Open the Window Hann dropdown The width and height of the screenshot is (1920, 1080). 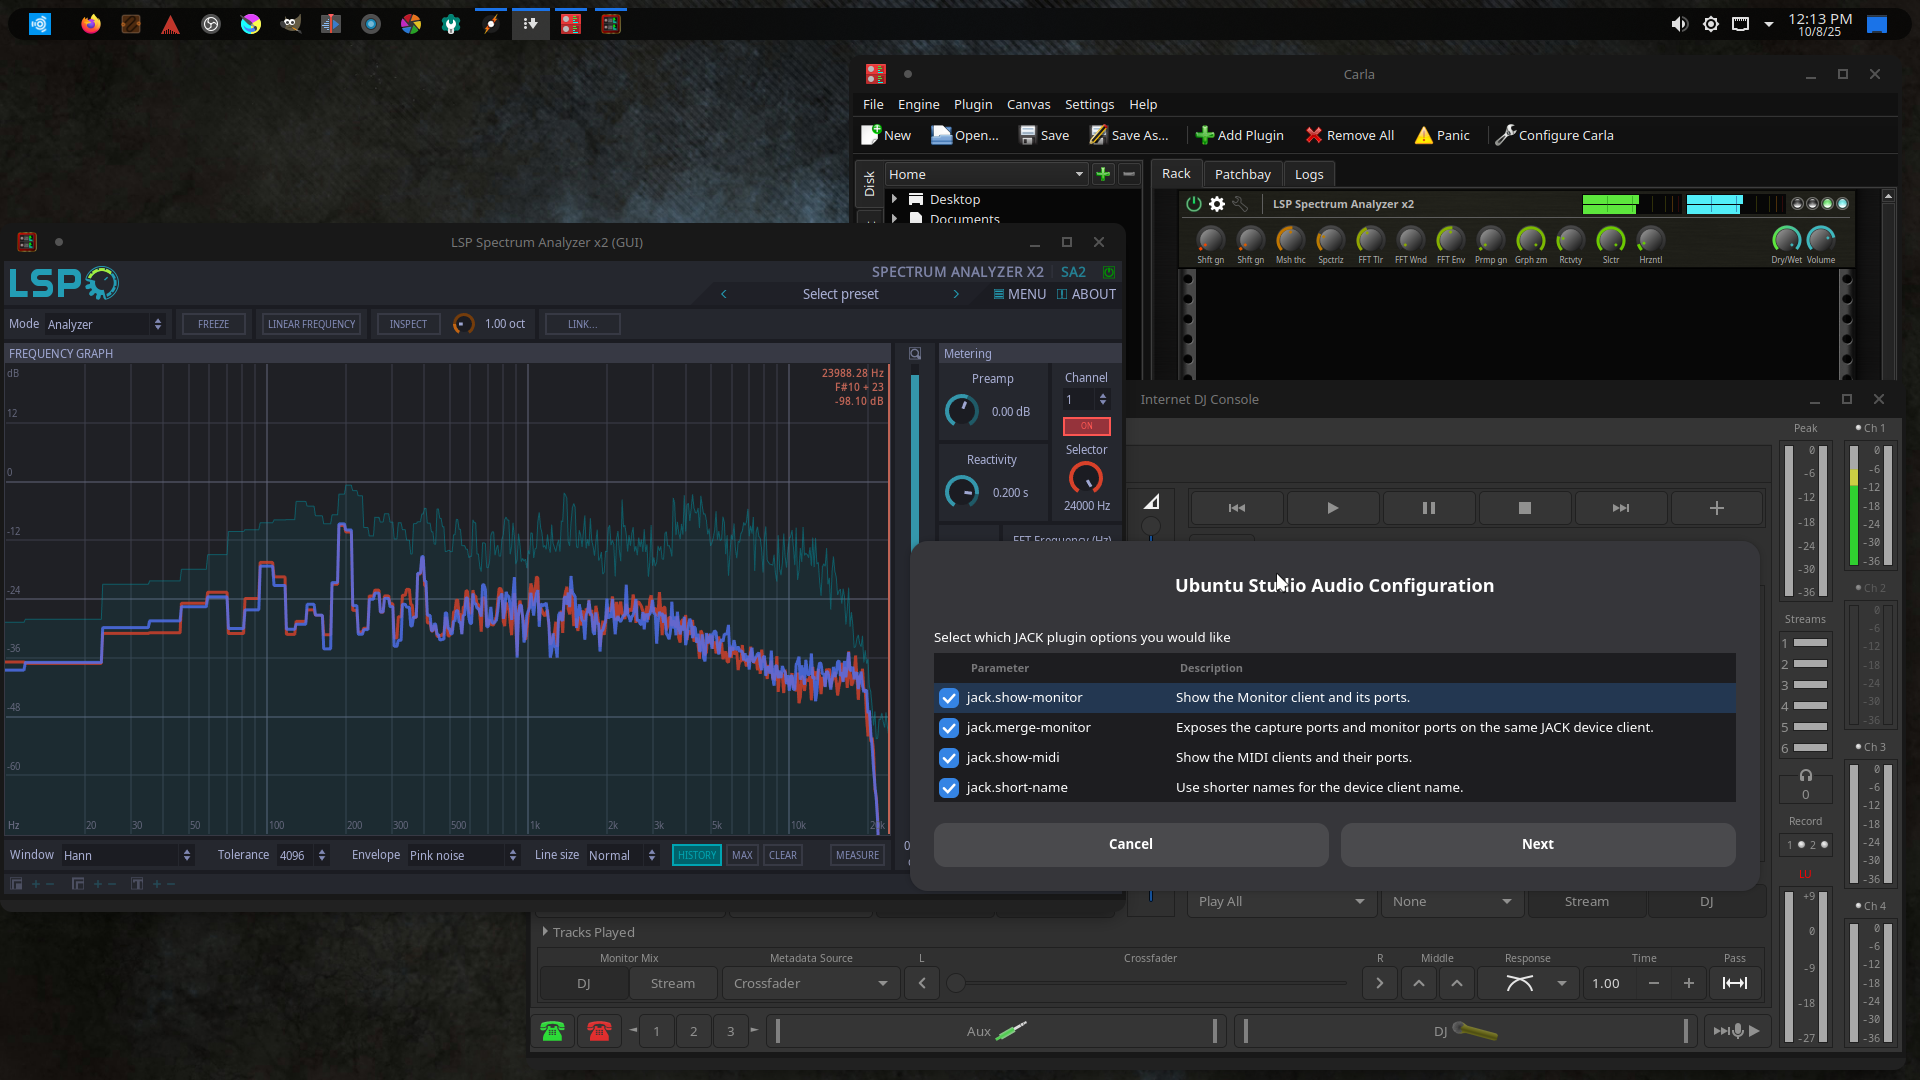pyautogui.click(x=127, y=855)
